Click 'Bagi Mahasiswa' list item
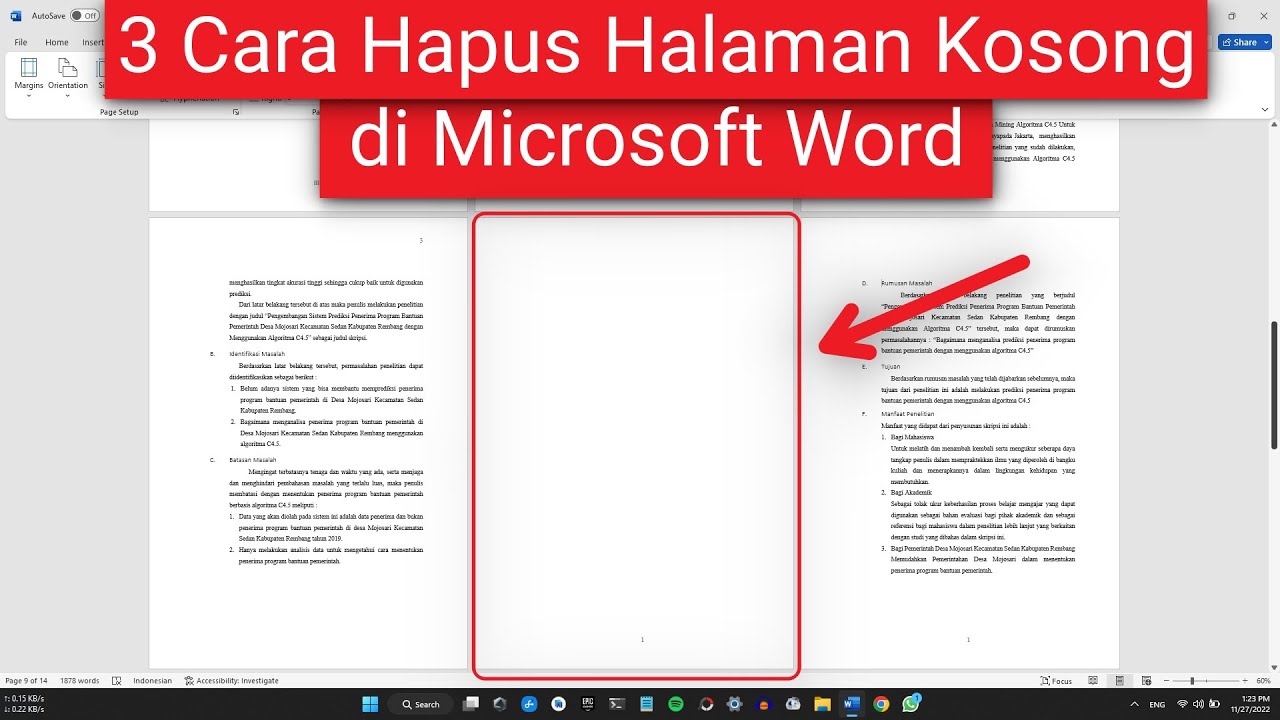This screenshot has height=720, width=1280. coord(912,437)
